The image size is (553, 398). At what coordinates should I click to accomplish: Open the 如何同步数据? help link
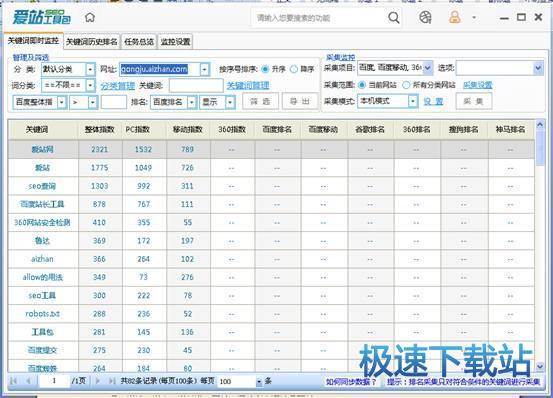pyautogui.click(x=351, y=382)
